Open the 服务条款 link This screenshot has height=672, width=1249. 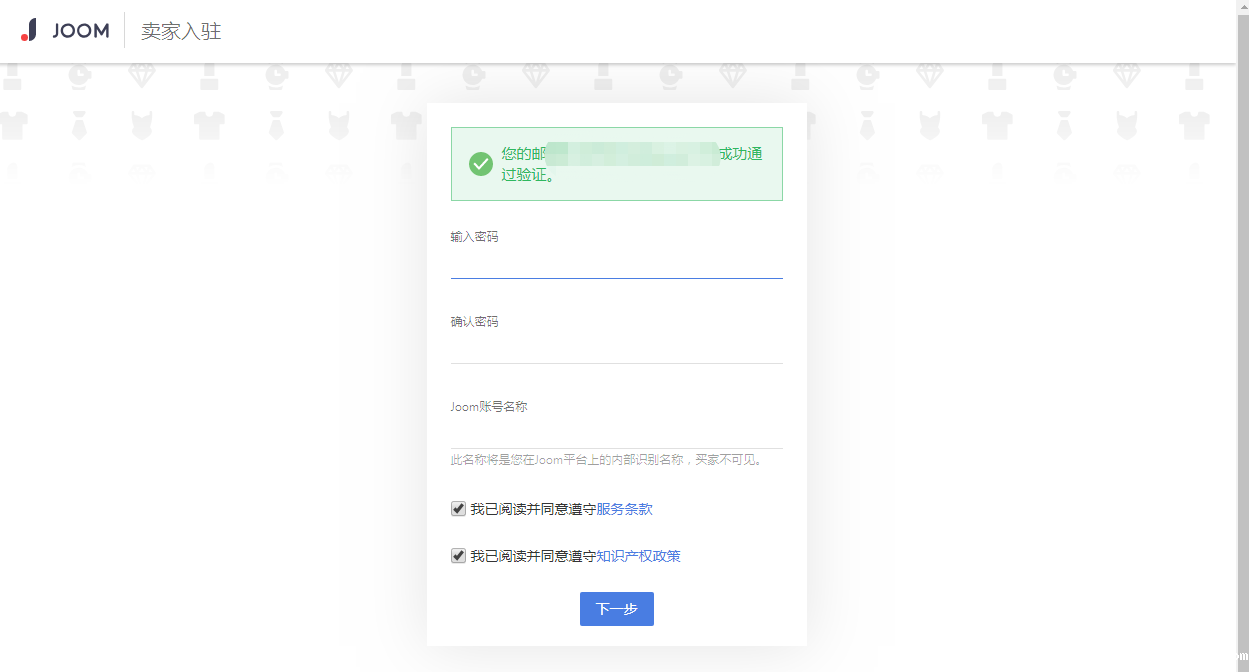pyautogui.click(x=625, y=509)
